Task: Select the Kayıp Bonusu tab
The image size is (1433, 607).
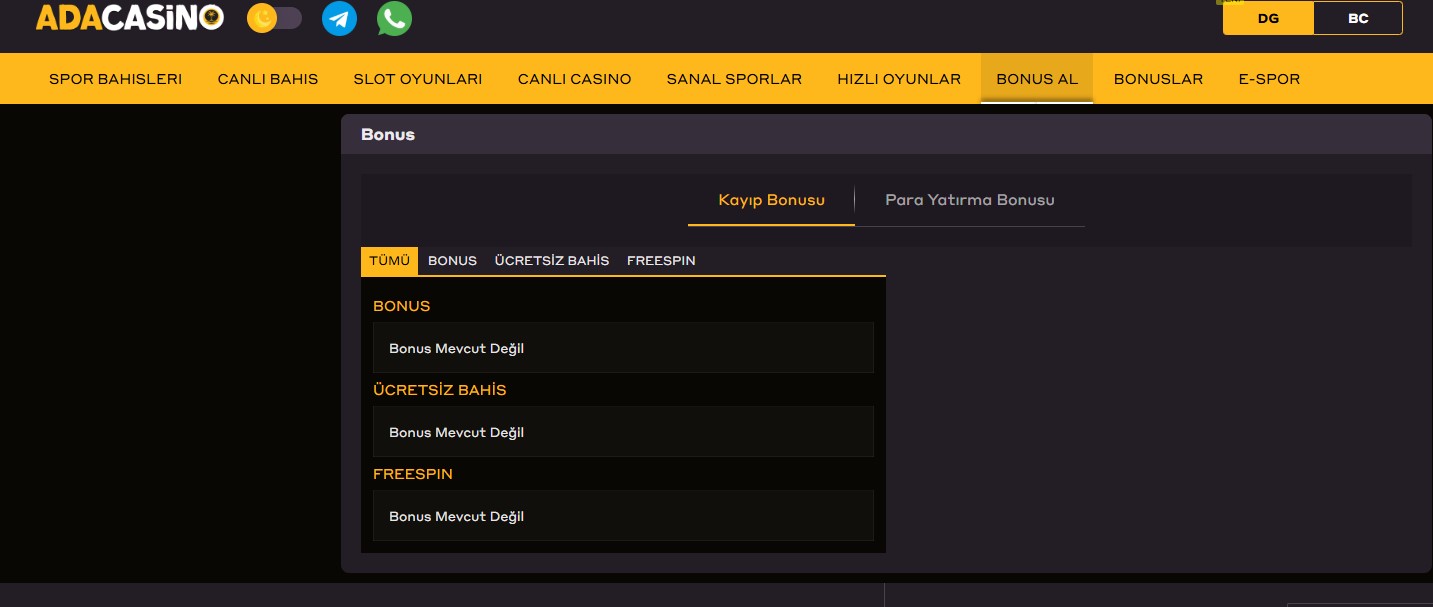Action: coord(771,200)
